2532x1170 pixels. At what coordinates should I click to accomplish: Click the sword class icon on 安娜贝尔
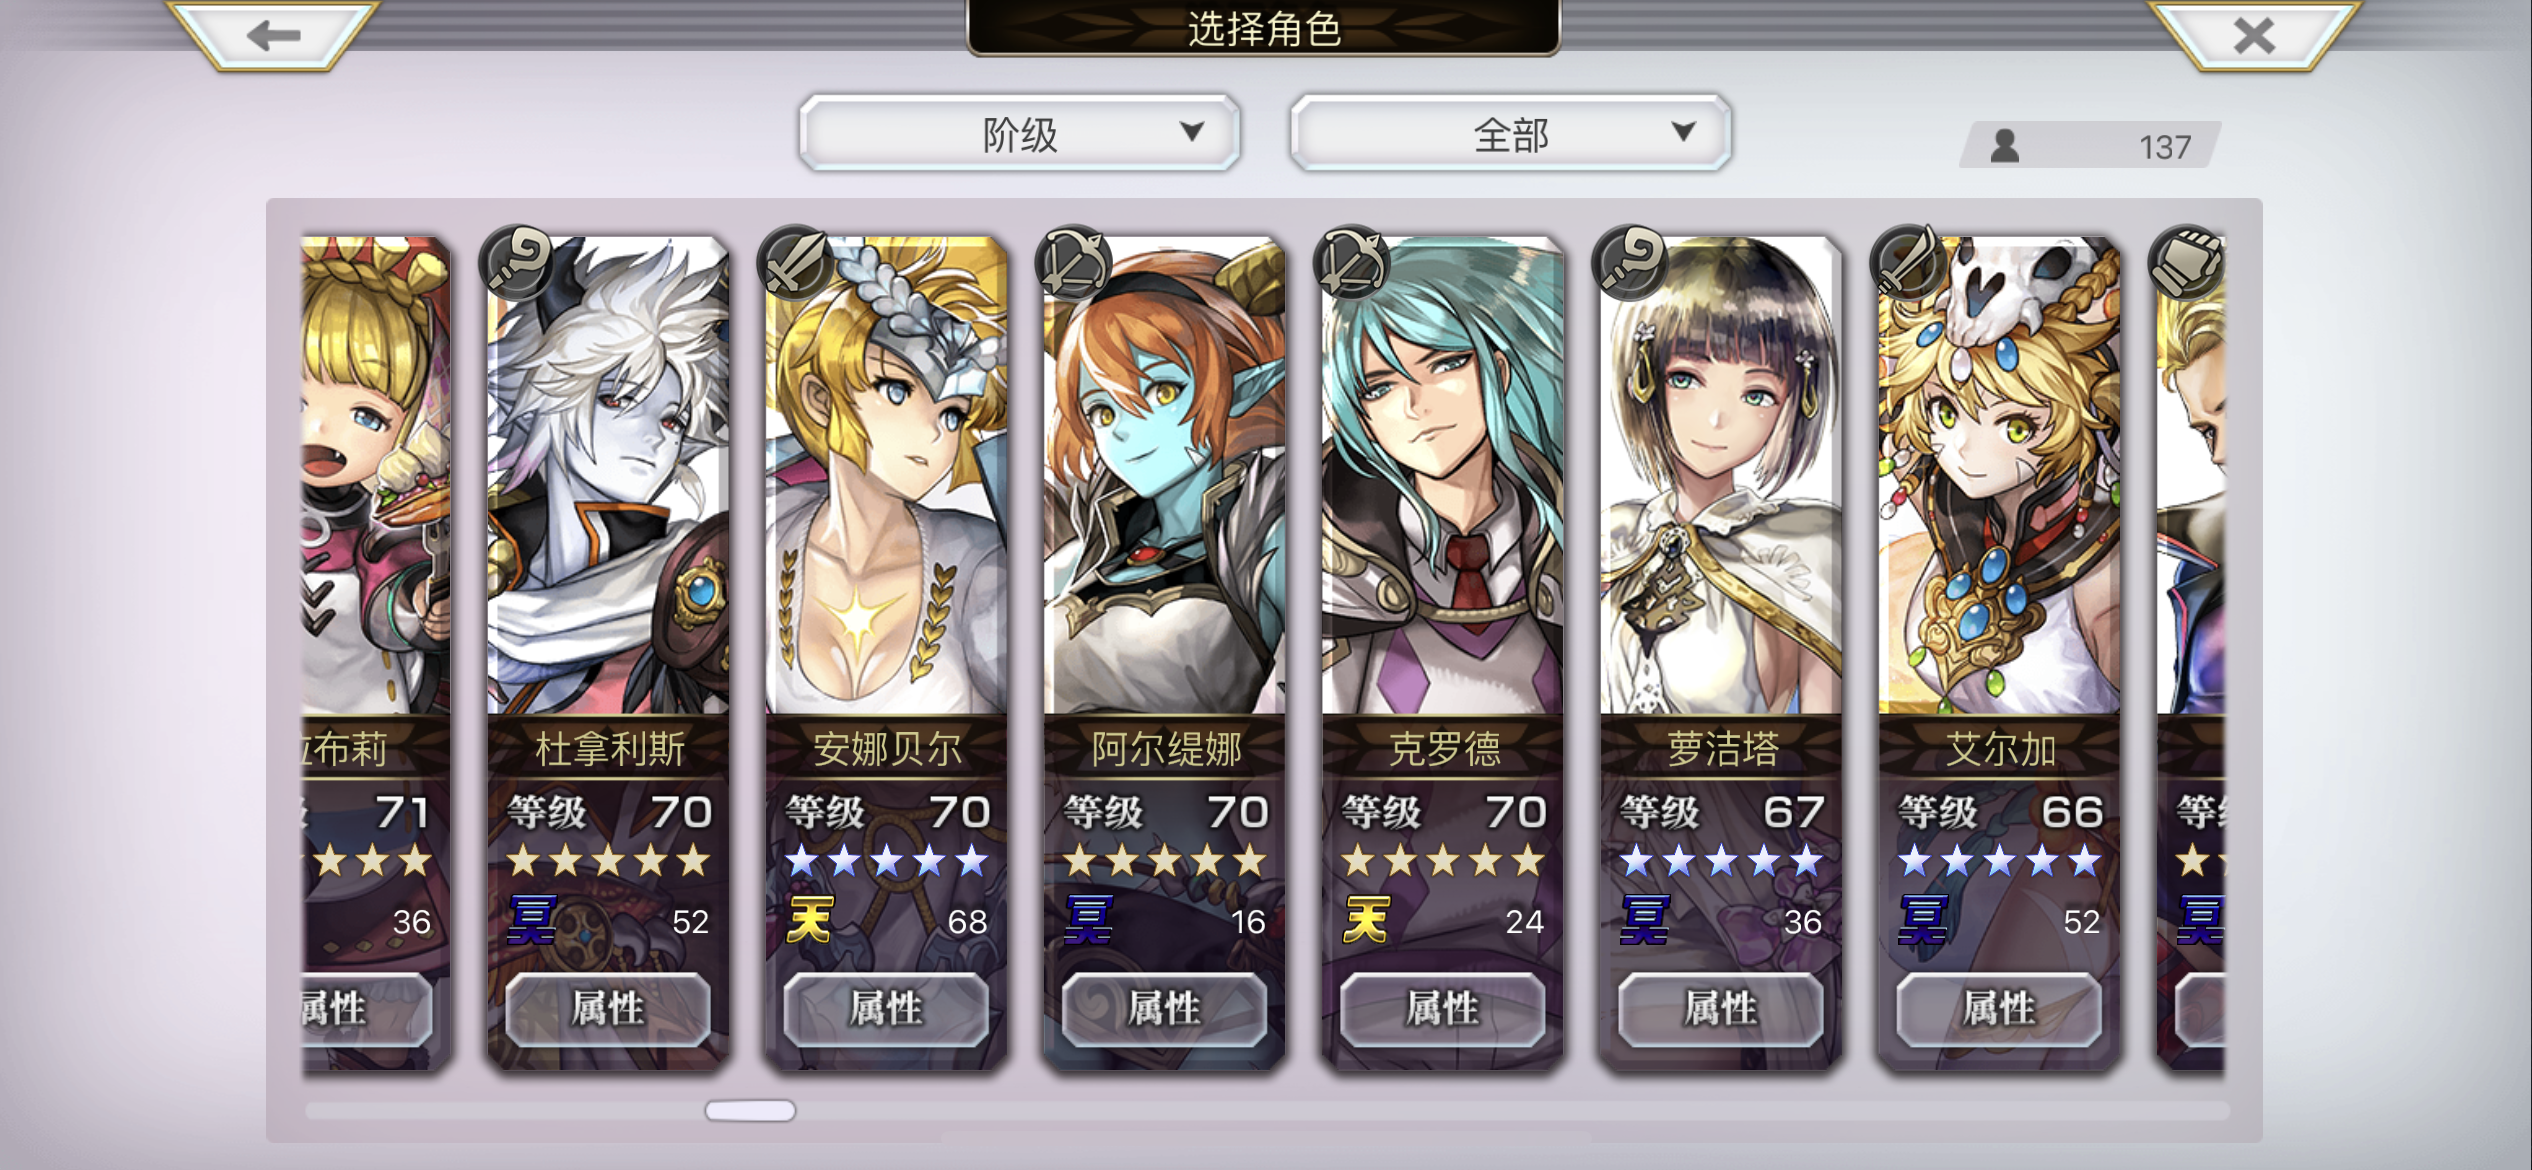click(x=795, y=263)
